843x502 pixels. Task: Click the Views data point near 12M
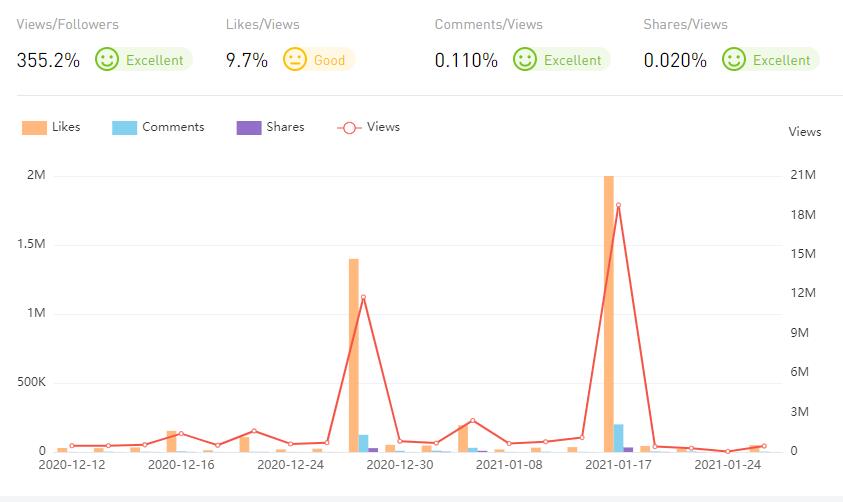pyautogui.click(x=363, y=297)
